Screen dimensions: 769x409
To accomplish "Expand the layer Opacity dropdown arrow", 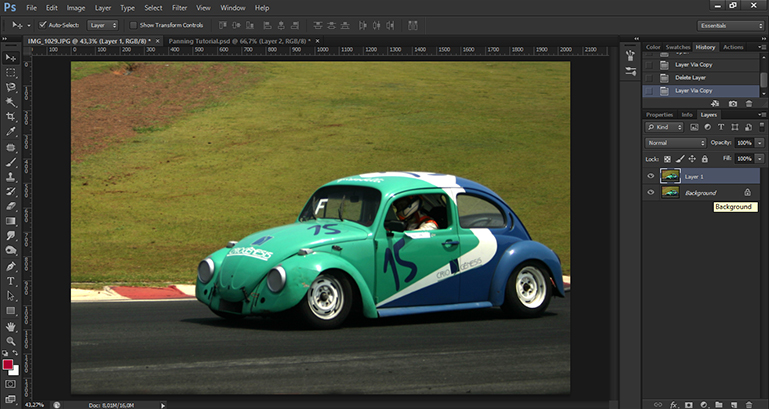I will pyautogui.click(x=760, y=143).
